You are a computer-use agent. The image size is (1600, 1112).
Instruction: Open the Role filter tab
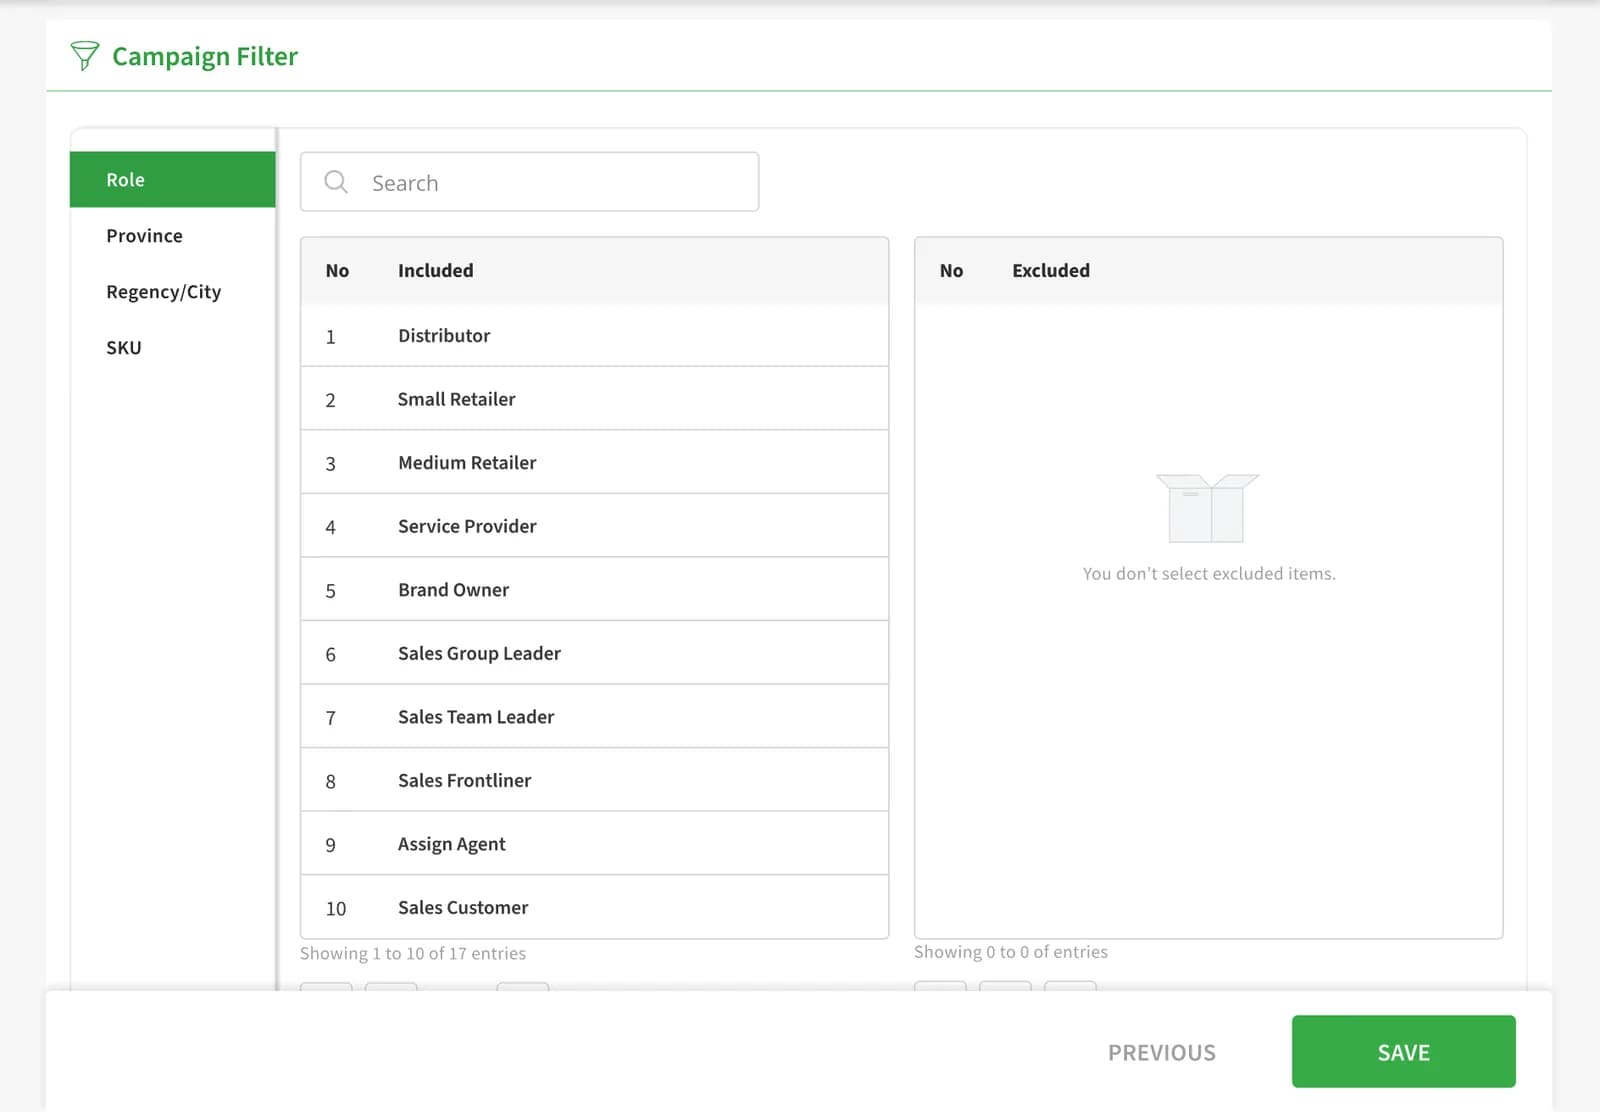tap(172, 180)
